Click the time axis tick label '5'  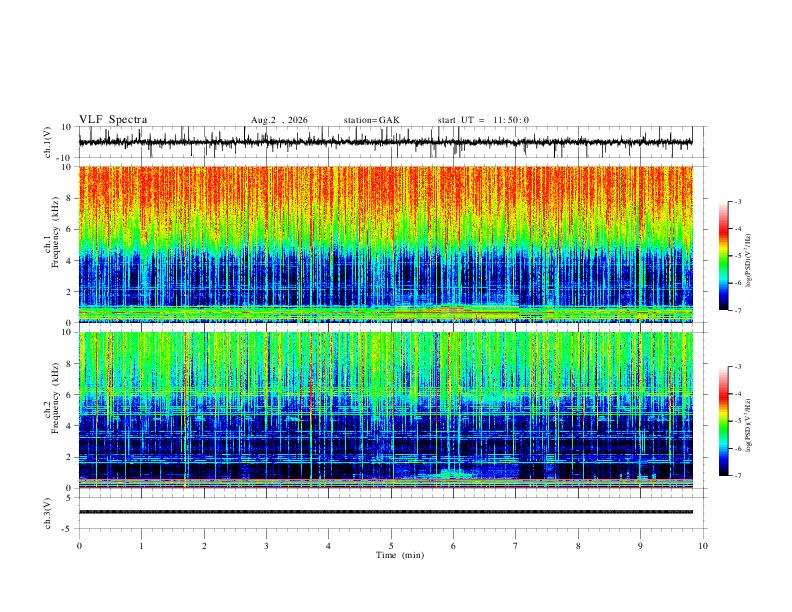[x=391, y=546]
